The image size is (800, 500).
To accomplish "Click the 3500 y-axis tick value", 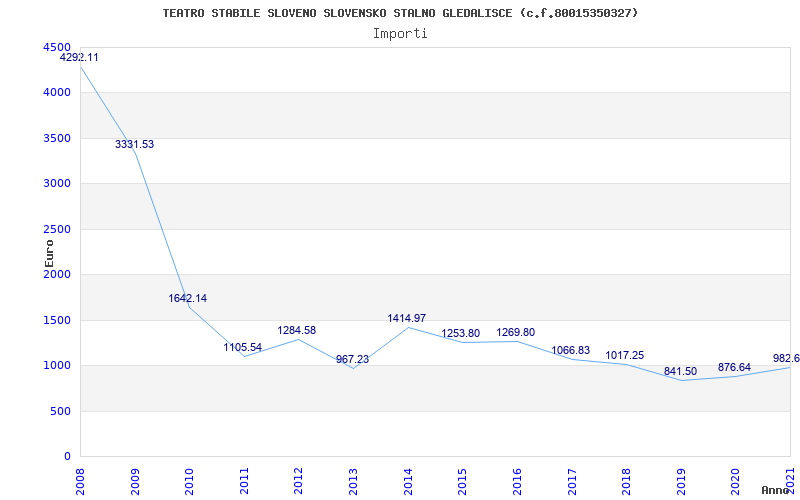I will (x=58, y=138).
